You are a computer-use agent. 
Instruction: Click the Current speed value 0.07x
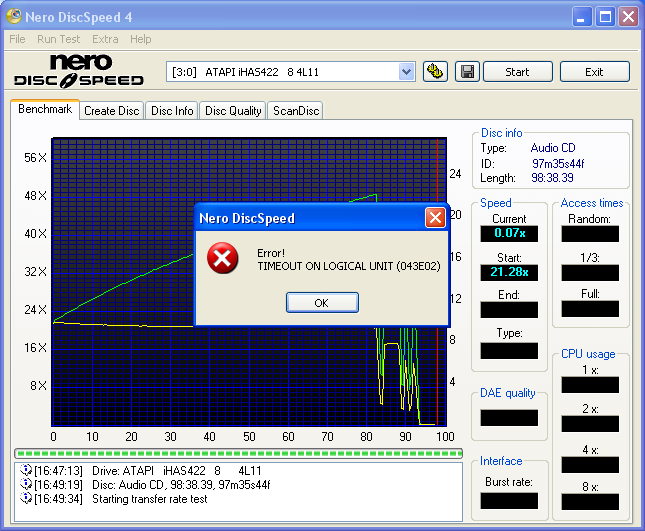[x=509, y=233]
